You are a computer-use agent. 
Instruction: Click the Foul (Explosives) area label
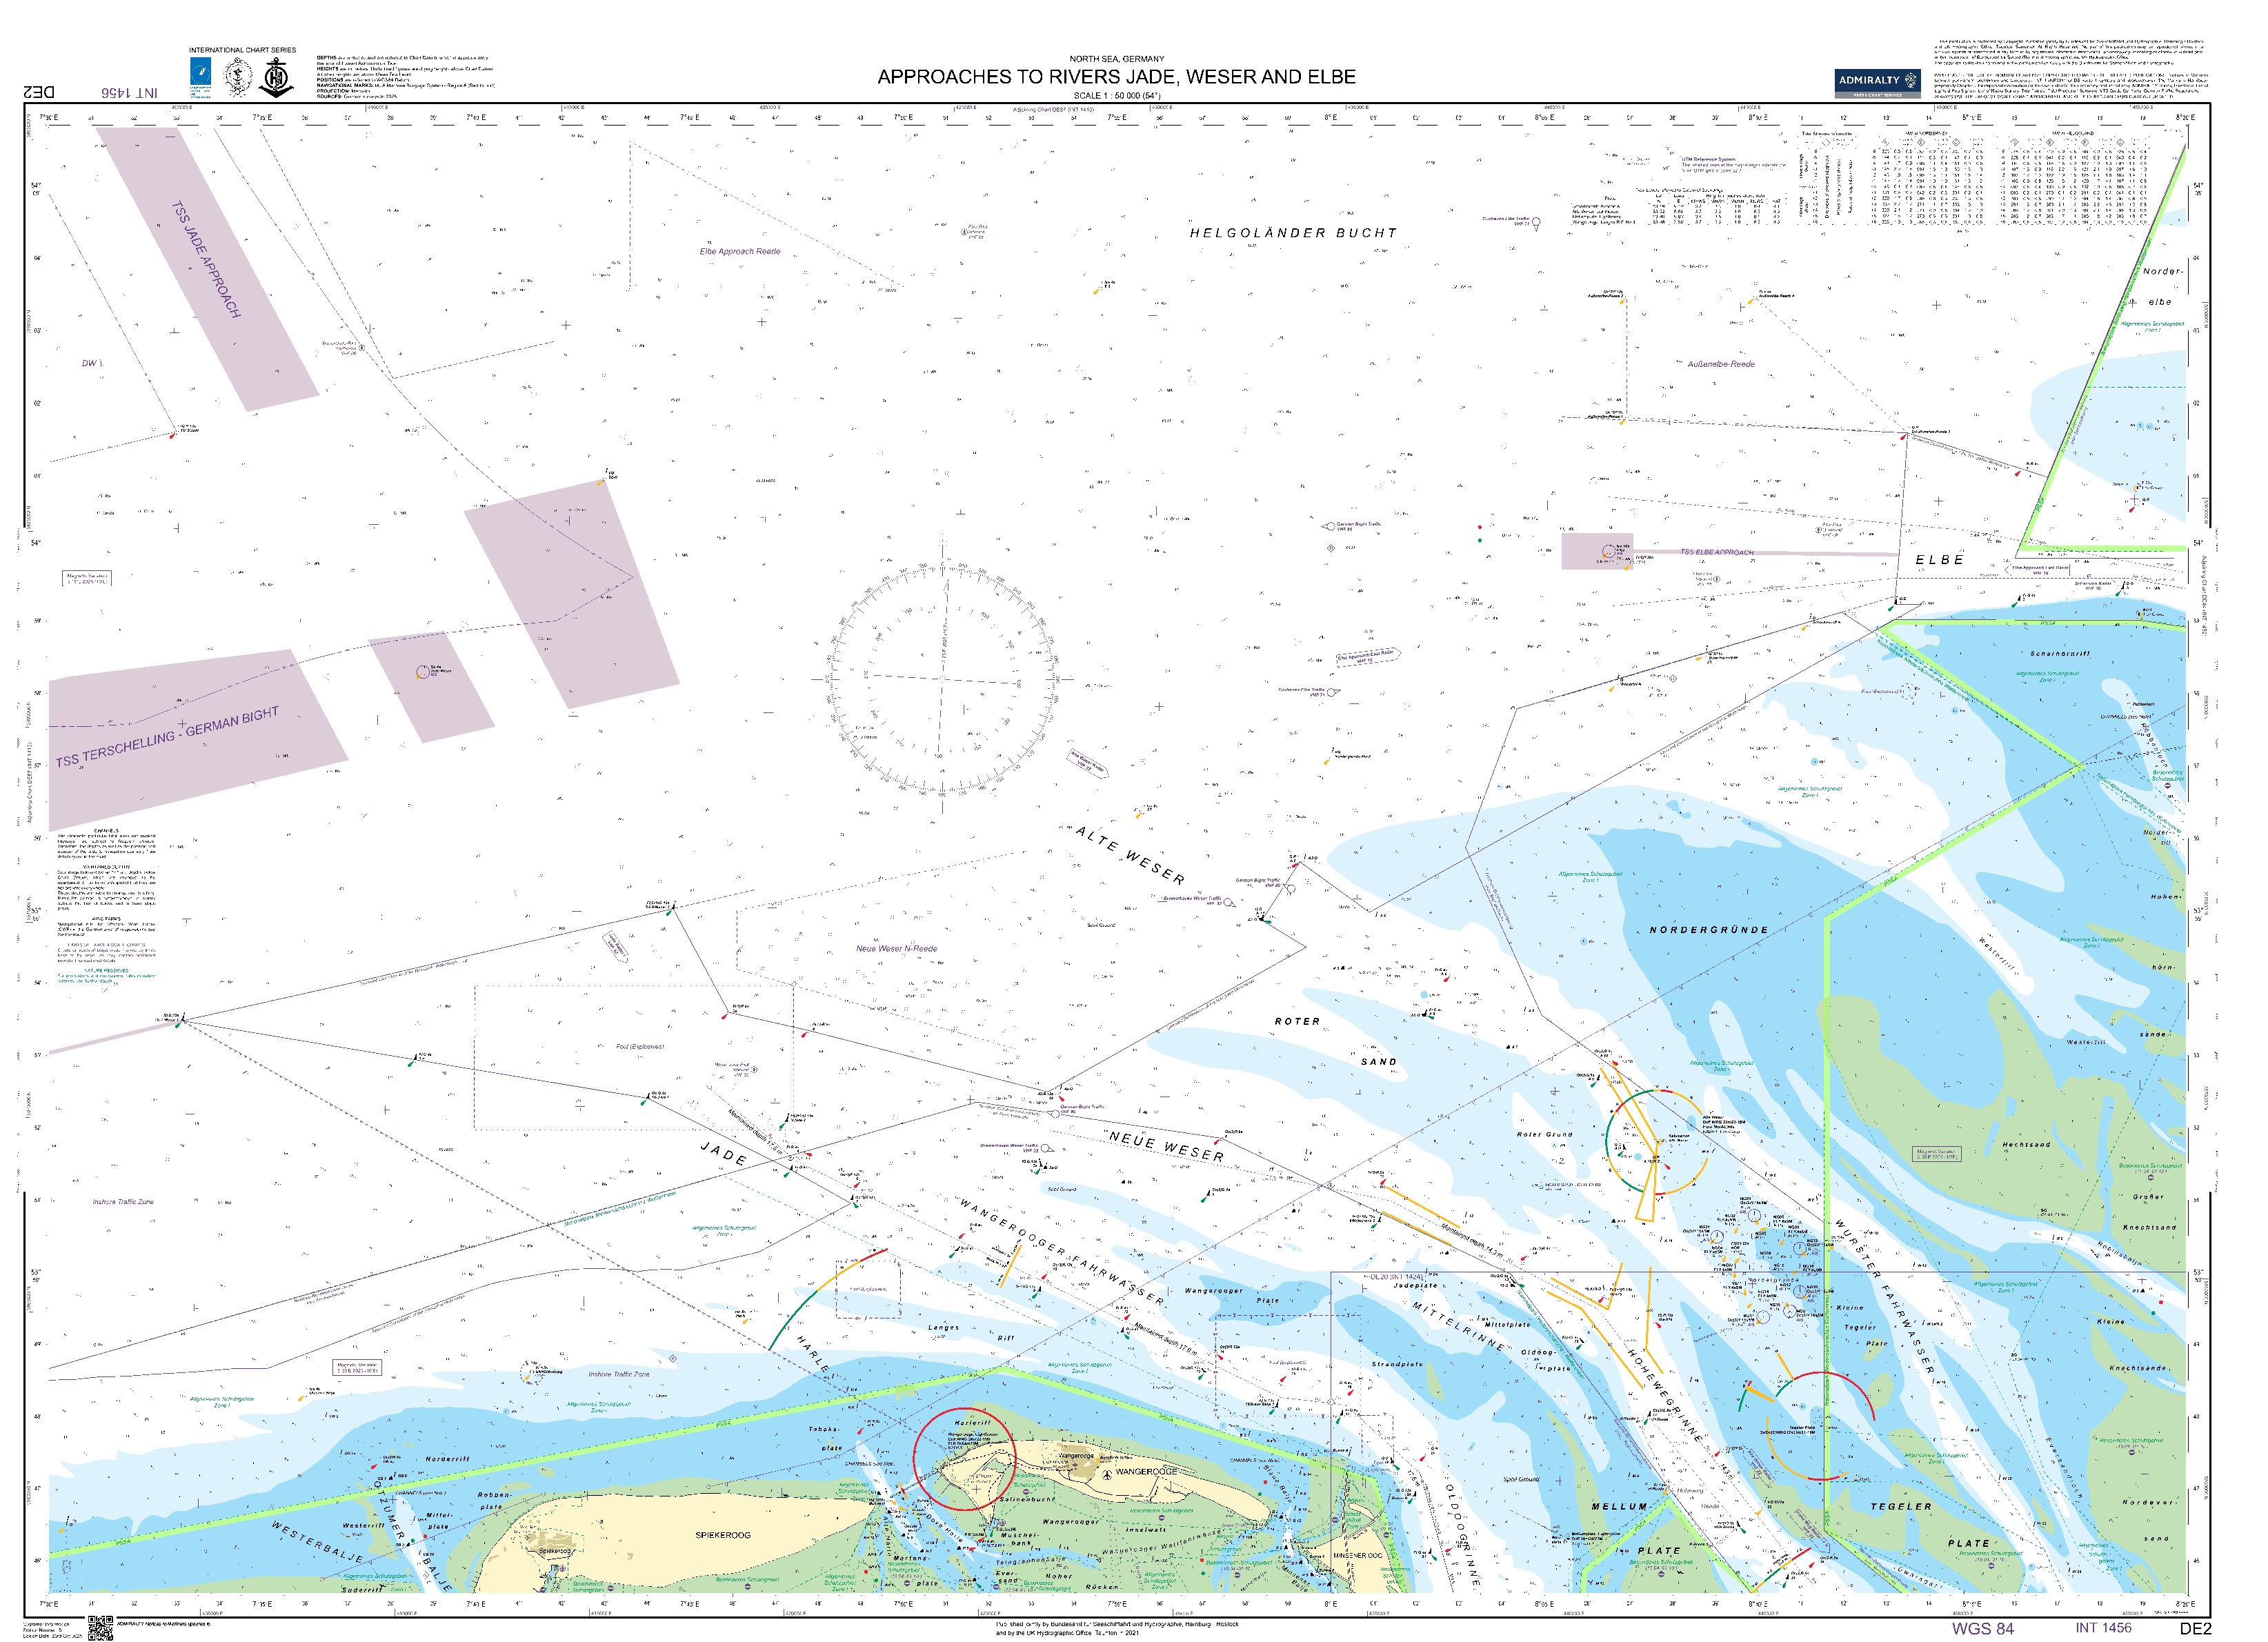(639, 1047)
